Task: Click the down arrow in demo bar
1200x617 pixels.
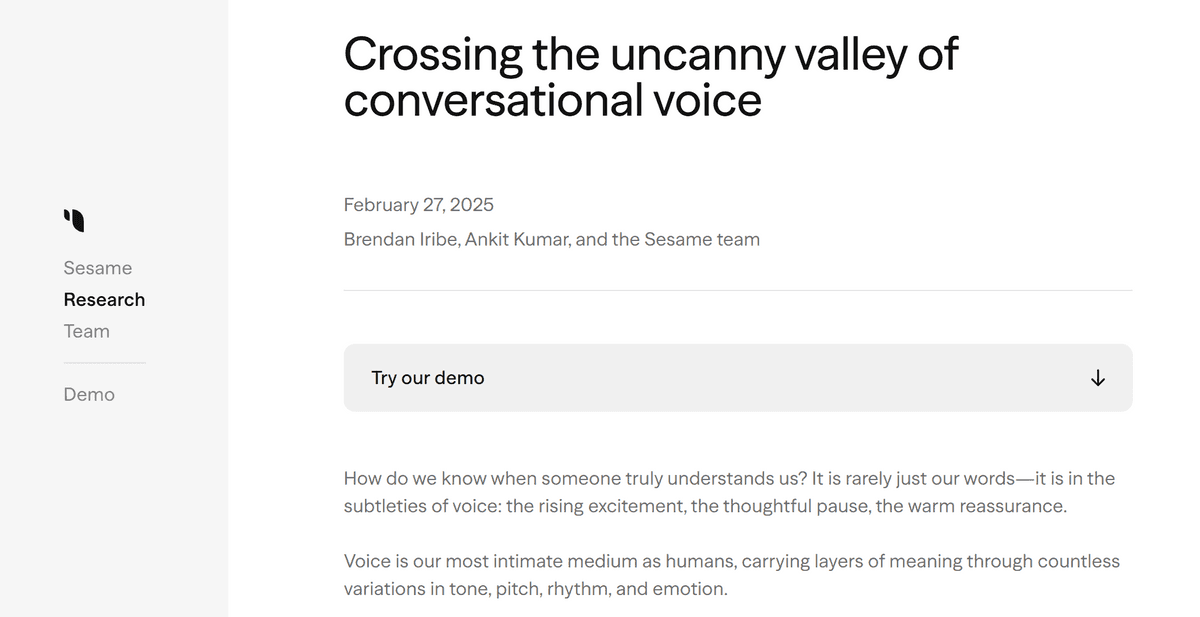Action: point(1098,378)
